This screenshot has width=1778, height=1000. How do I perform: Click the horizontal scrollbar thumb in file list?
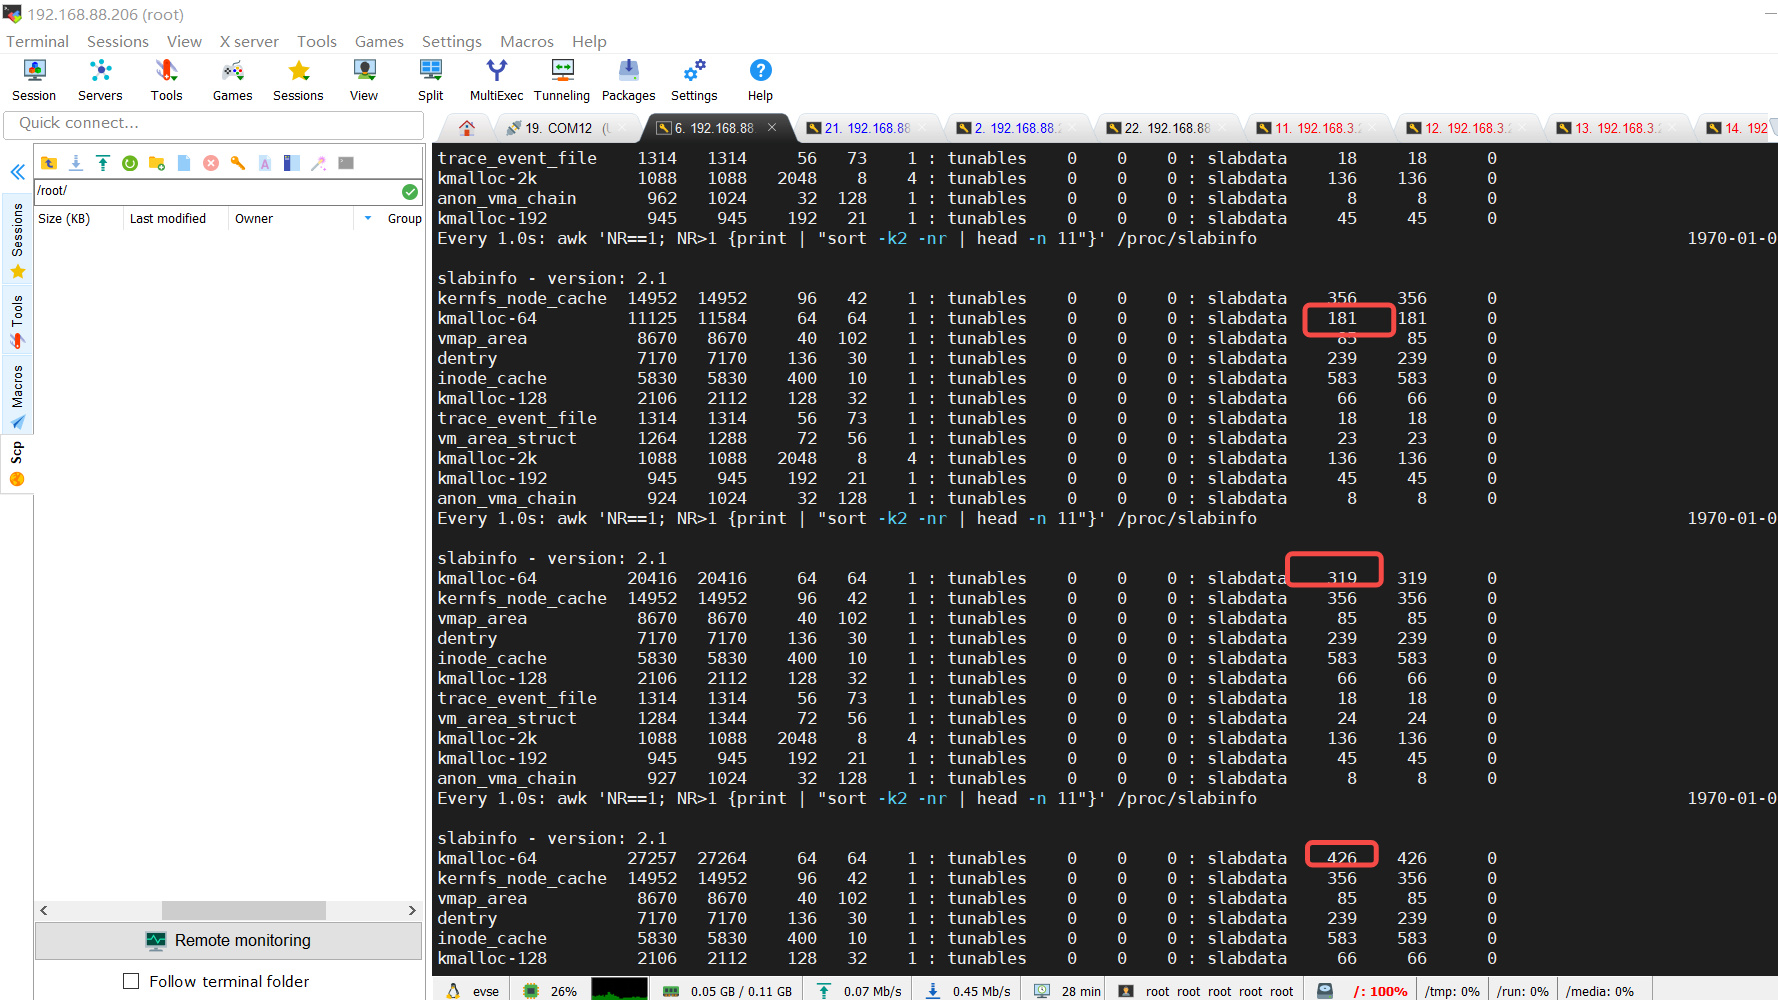pyautogui.click(x=244, y=910)
